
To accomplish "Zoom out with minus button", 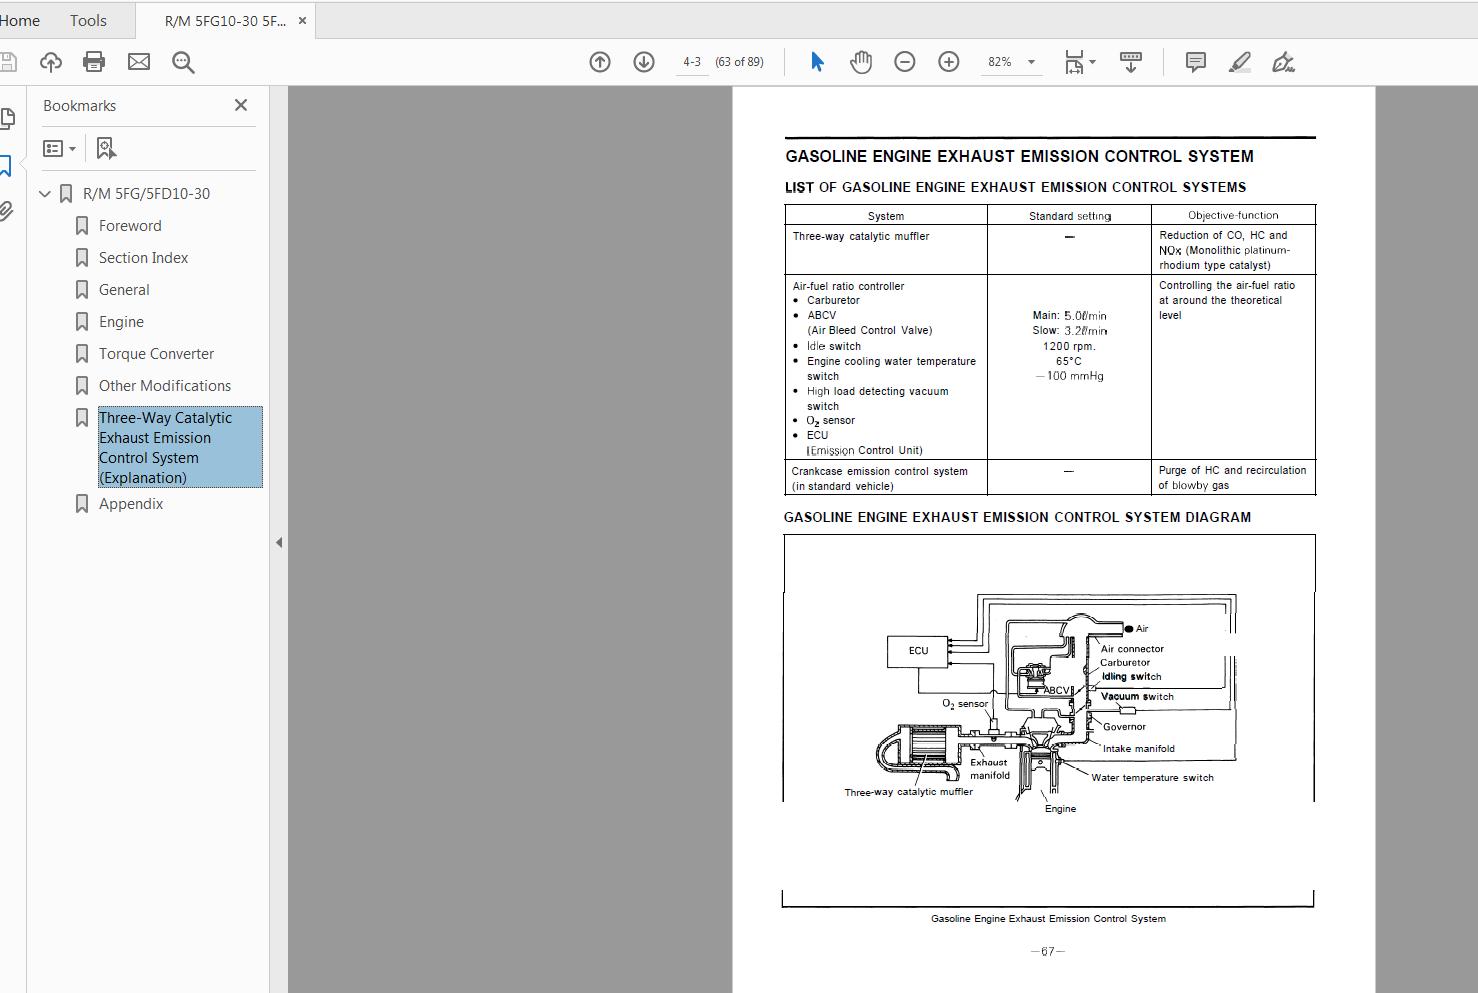I will pyautogui.click(x=905, y=62).
